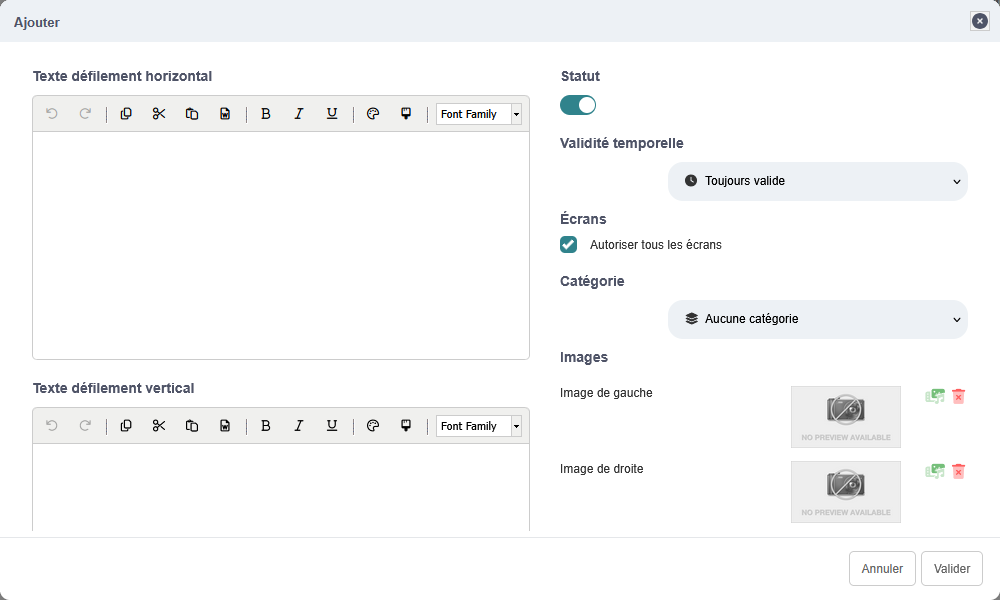Apply Italic in vertical text editor
This screenshot has height=600, width=1000.
298,426
